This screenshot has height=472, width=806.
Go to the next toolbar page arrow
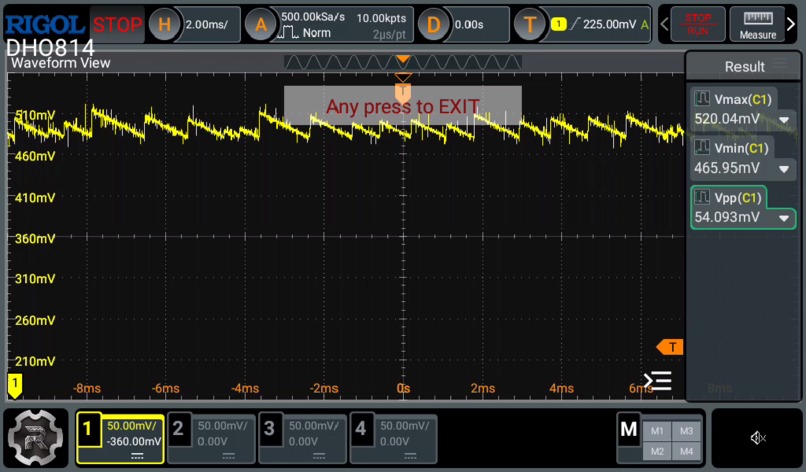792,24
